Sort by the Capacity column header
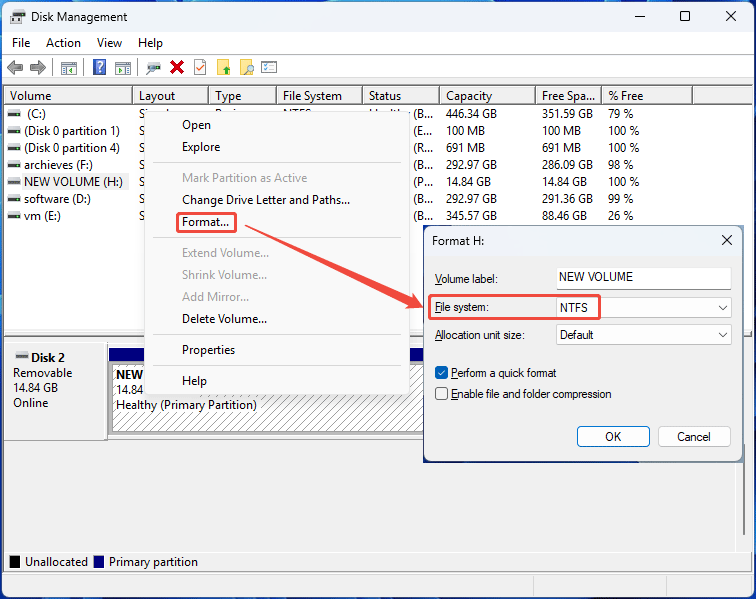 coord(487,96)
